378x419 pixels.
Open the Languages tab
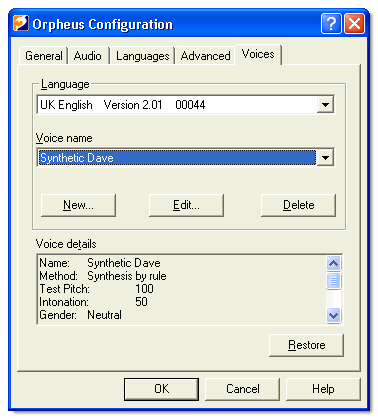click(x=143, y=56)
